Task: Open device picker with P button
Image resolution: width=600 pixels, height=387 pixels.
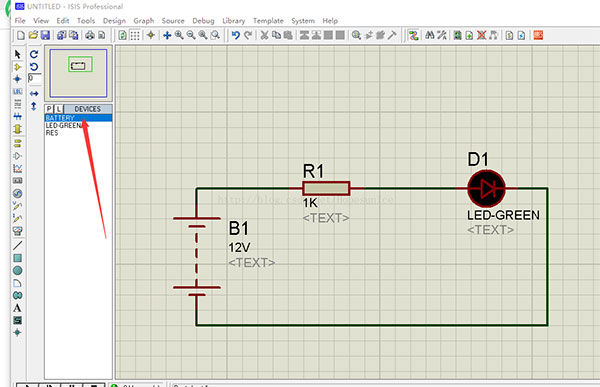Action: 49,109
